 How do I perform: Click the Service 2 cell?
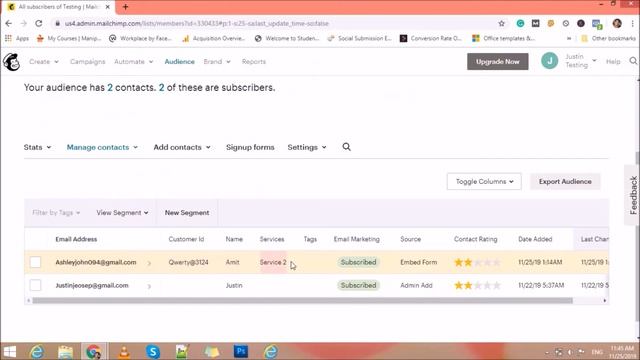pos(273,262)
